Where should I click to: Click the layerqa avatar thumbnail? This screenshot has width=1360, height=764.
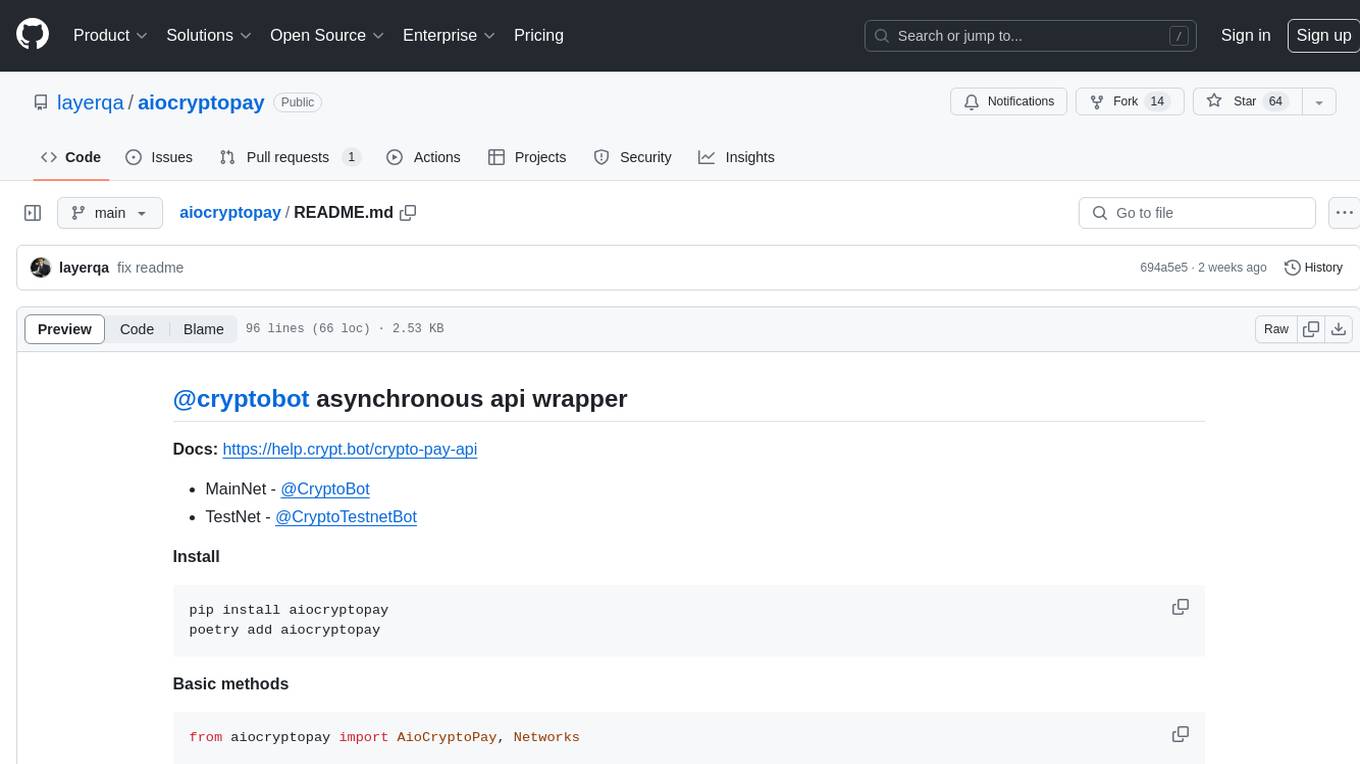click(x=41, y=268)
